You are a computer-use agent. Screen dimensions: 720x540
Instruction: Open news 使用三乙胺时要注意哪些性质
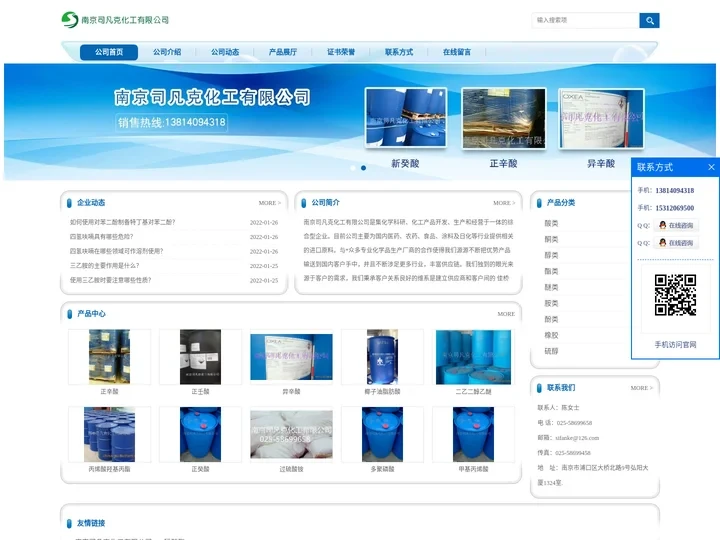pos(111,280)
